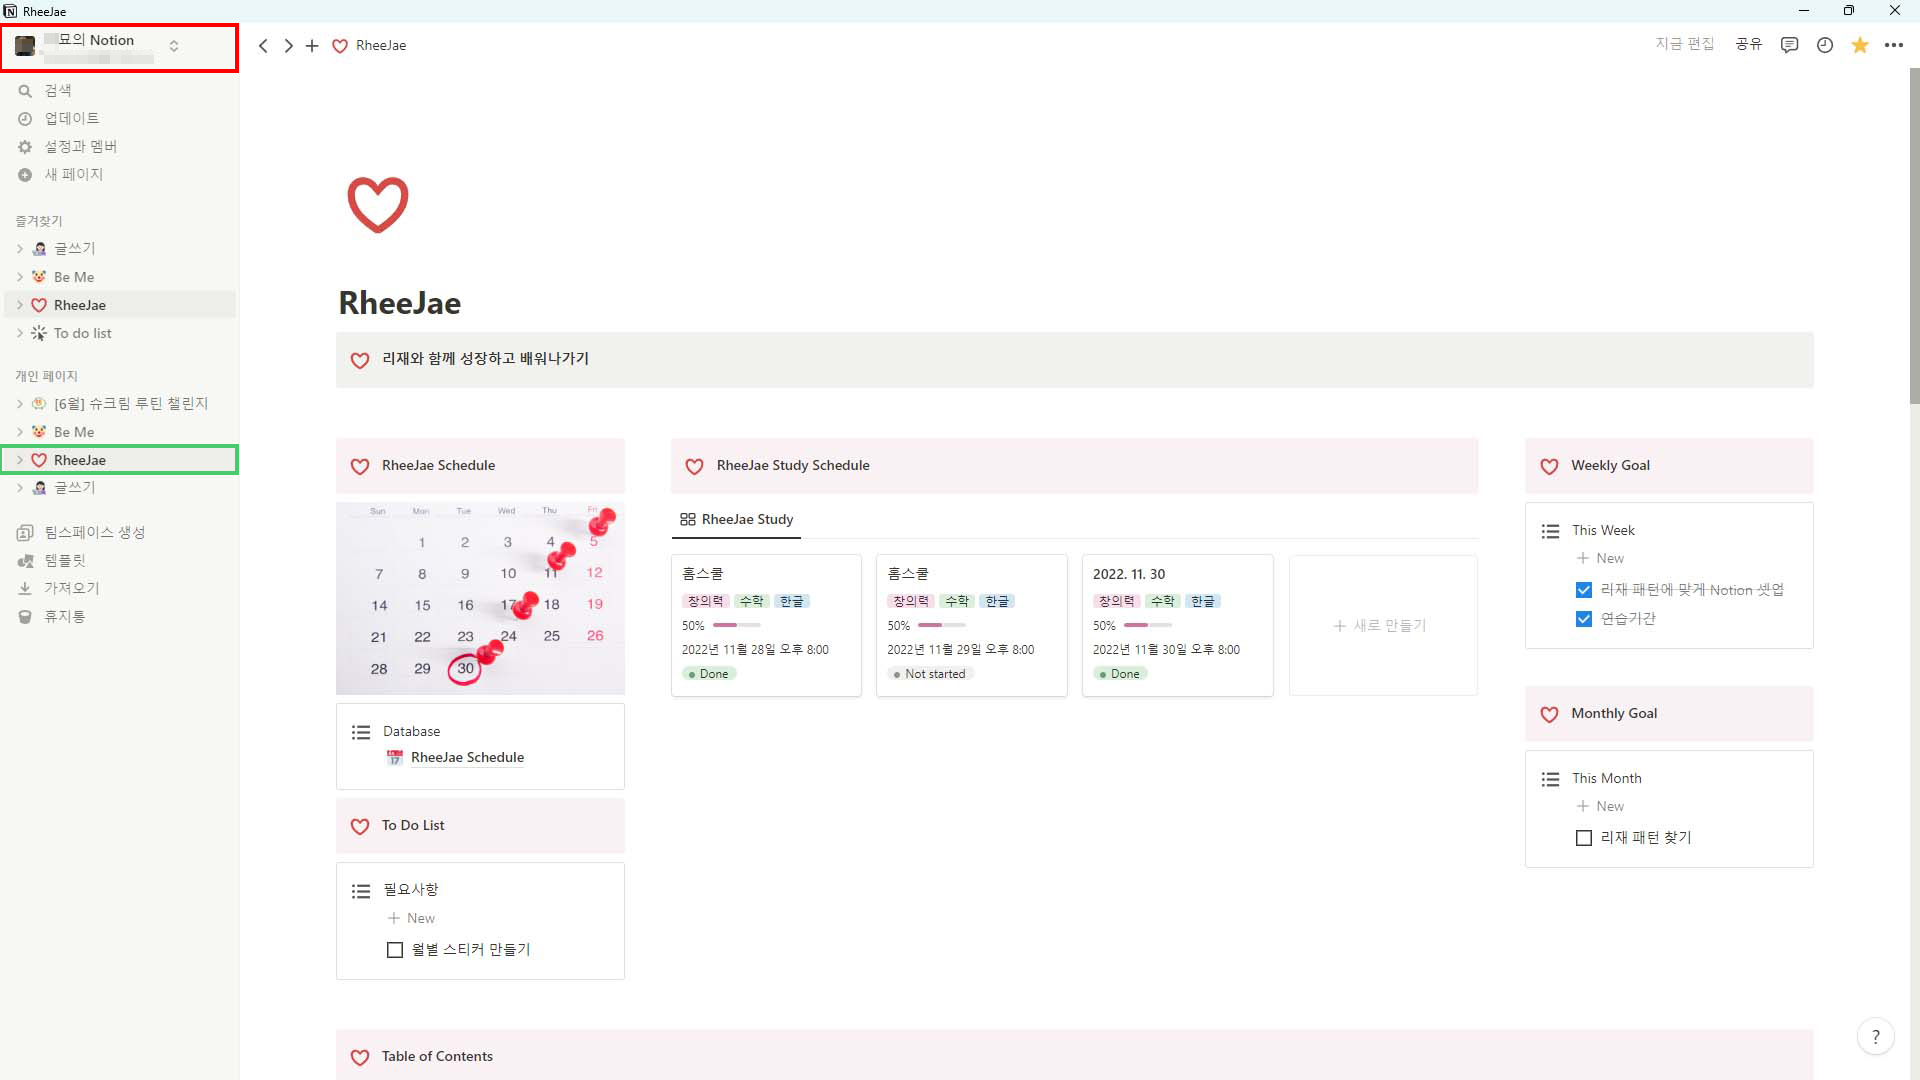
Task: Open page updates clock icon
Action: pos(1824,45)
